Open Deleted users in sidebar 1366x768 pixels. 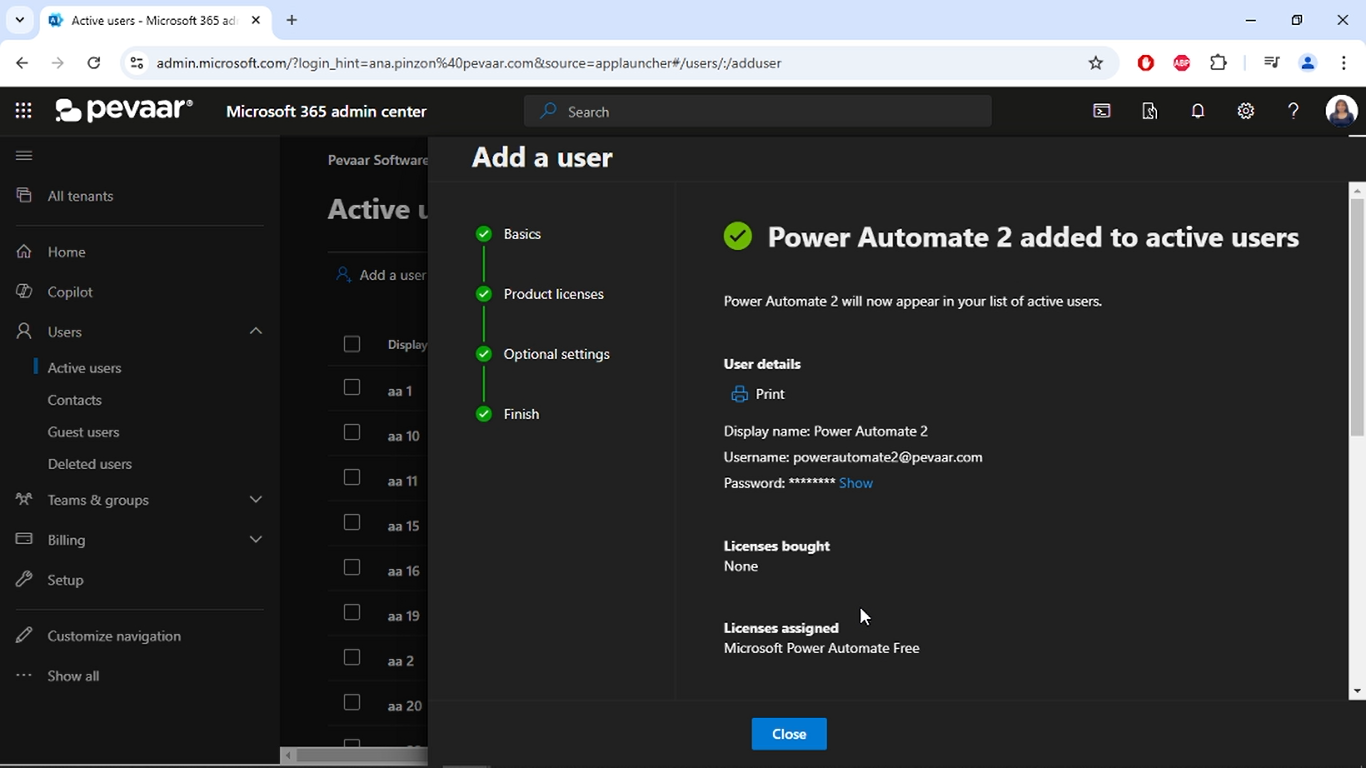point(89,464)
